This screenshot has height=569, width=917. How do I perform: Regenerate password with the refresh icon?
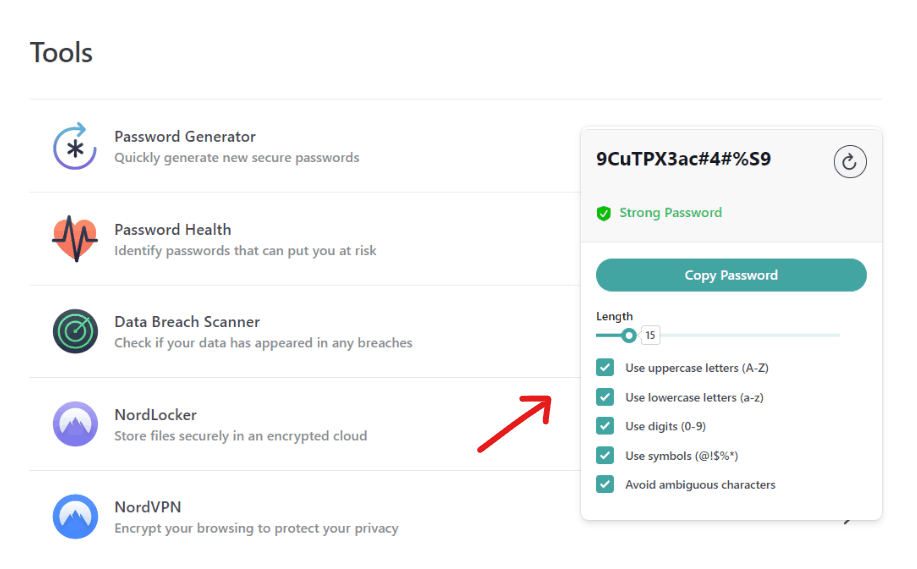[849, 162]
